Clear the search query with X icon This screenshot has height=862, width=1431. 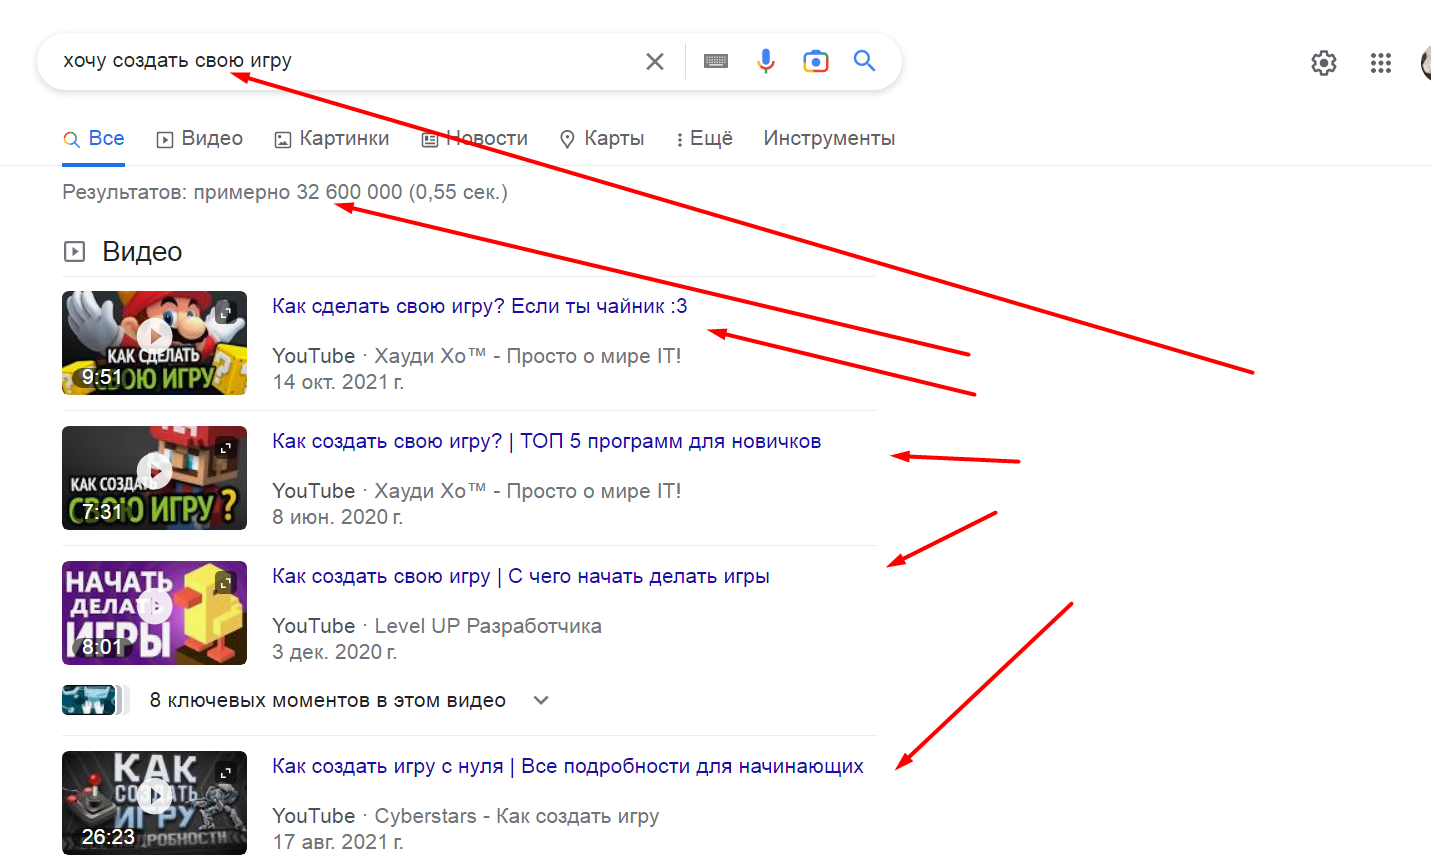655,61
